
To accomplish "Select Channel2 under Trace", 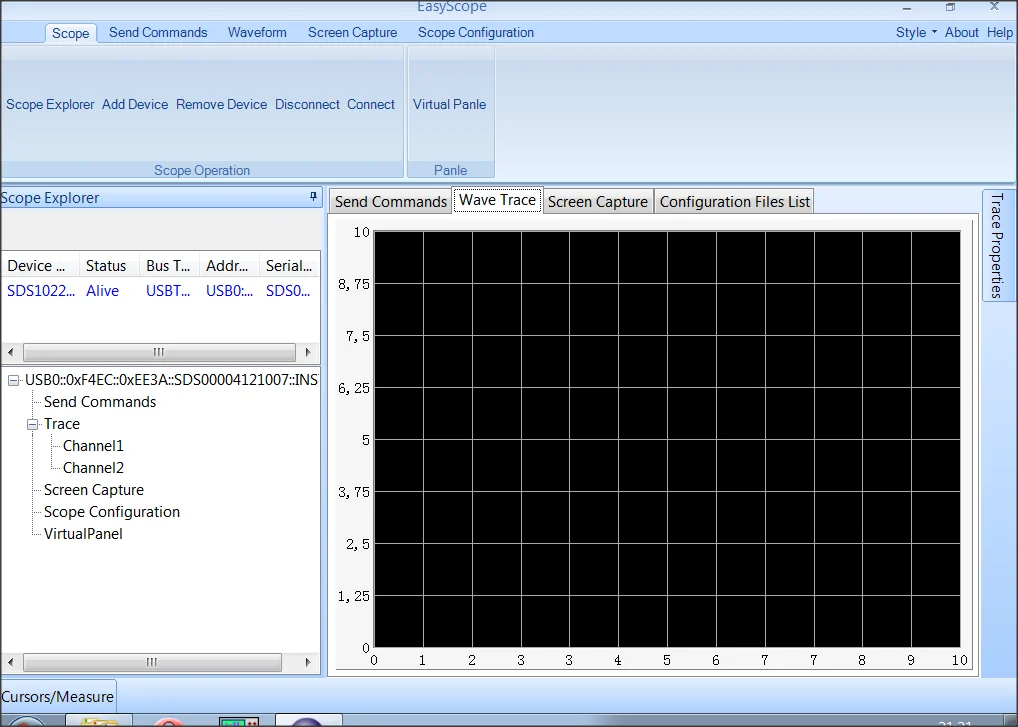I will coord(93,468).
